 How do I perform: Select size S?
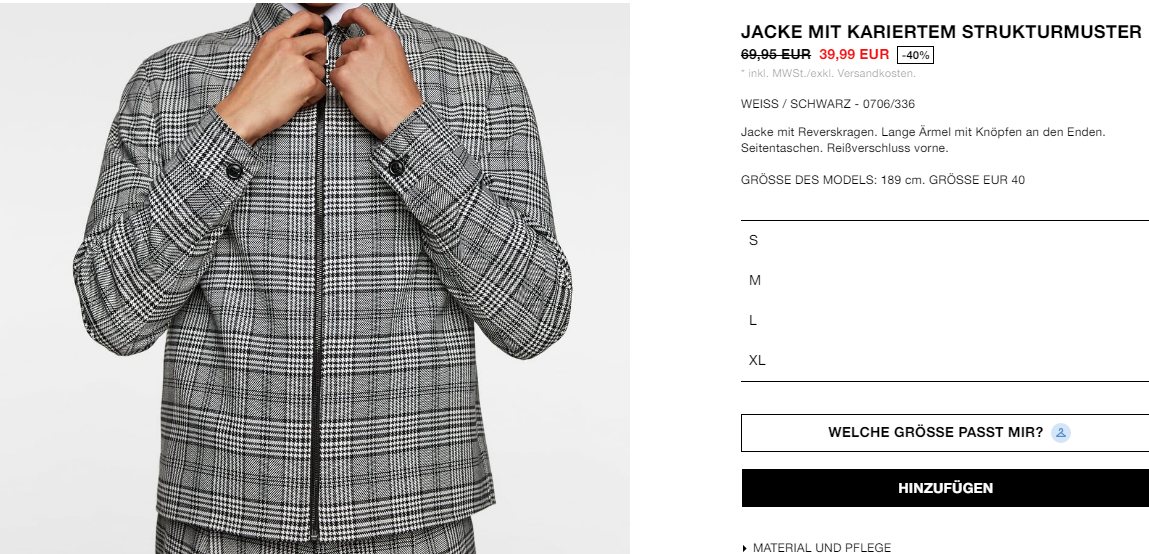tap(945, 240)
